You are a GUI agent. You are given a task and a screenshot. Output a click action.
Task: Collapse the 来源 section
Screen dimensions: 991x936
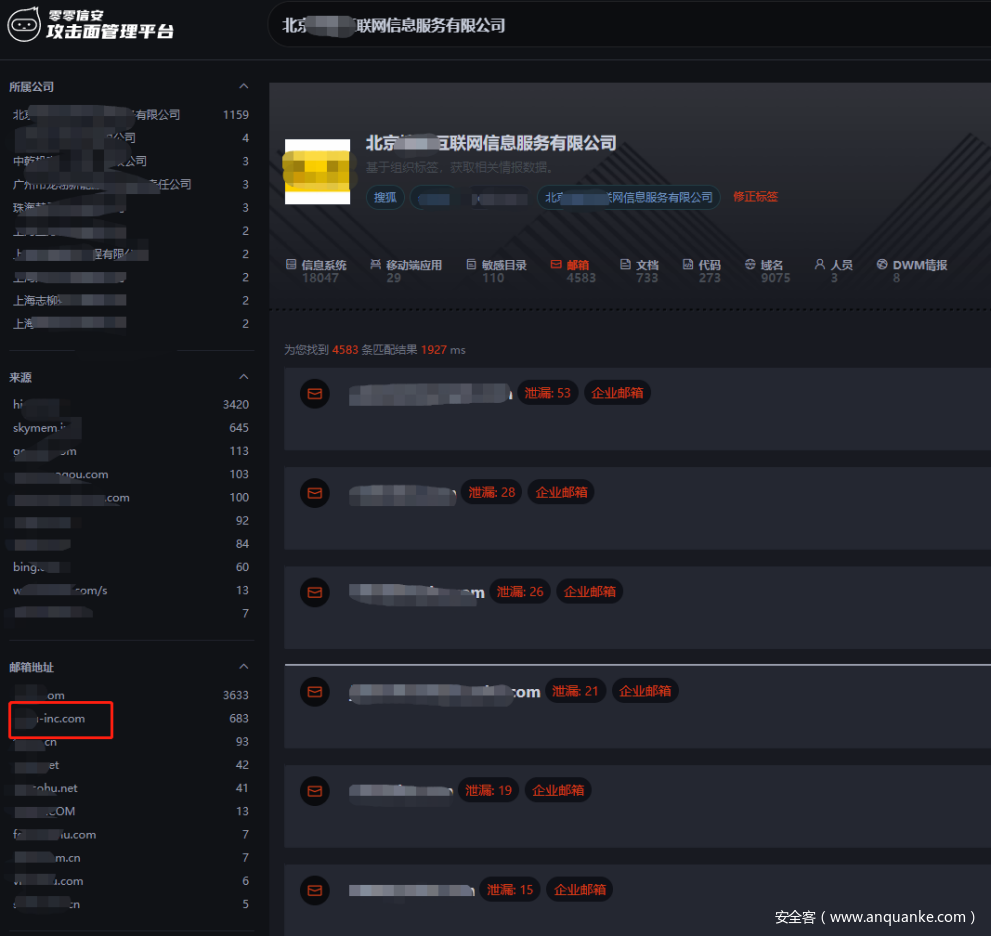[x=243, y=377]
